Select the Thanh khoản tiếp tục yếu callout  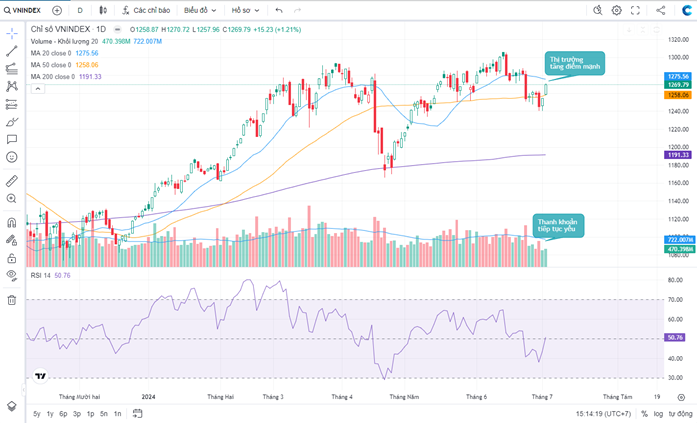pyautogui.click(x=557, y=225)
